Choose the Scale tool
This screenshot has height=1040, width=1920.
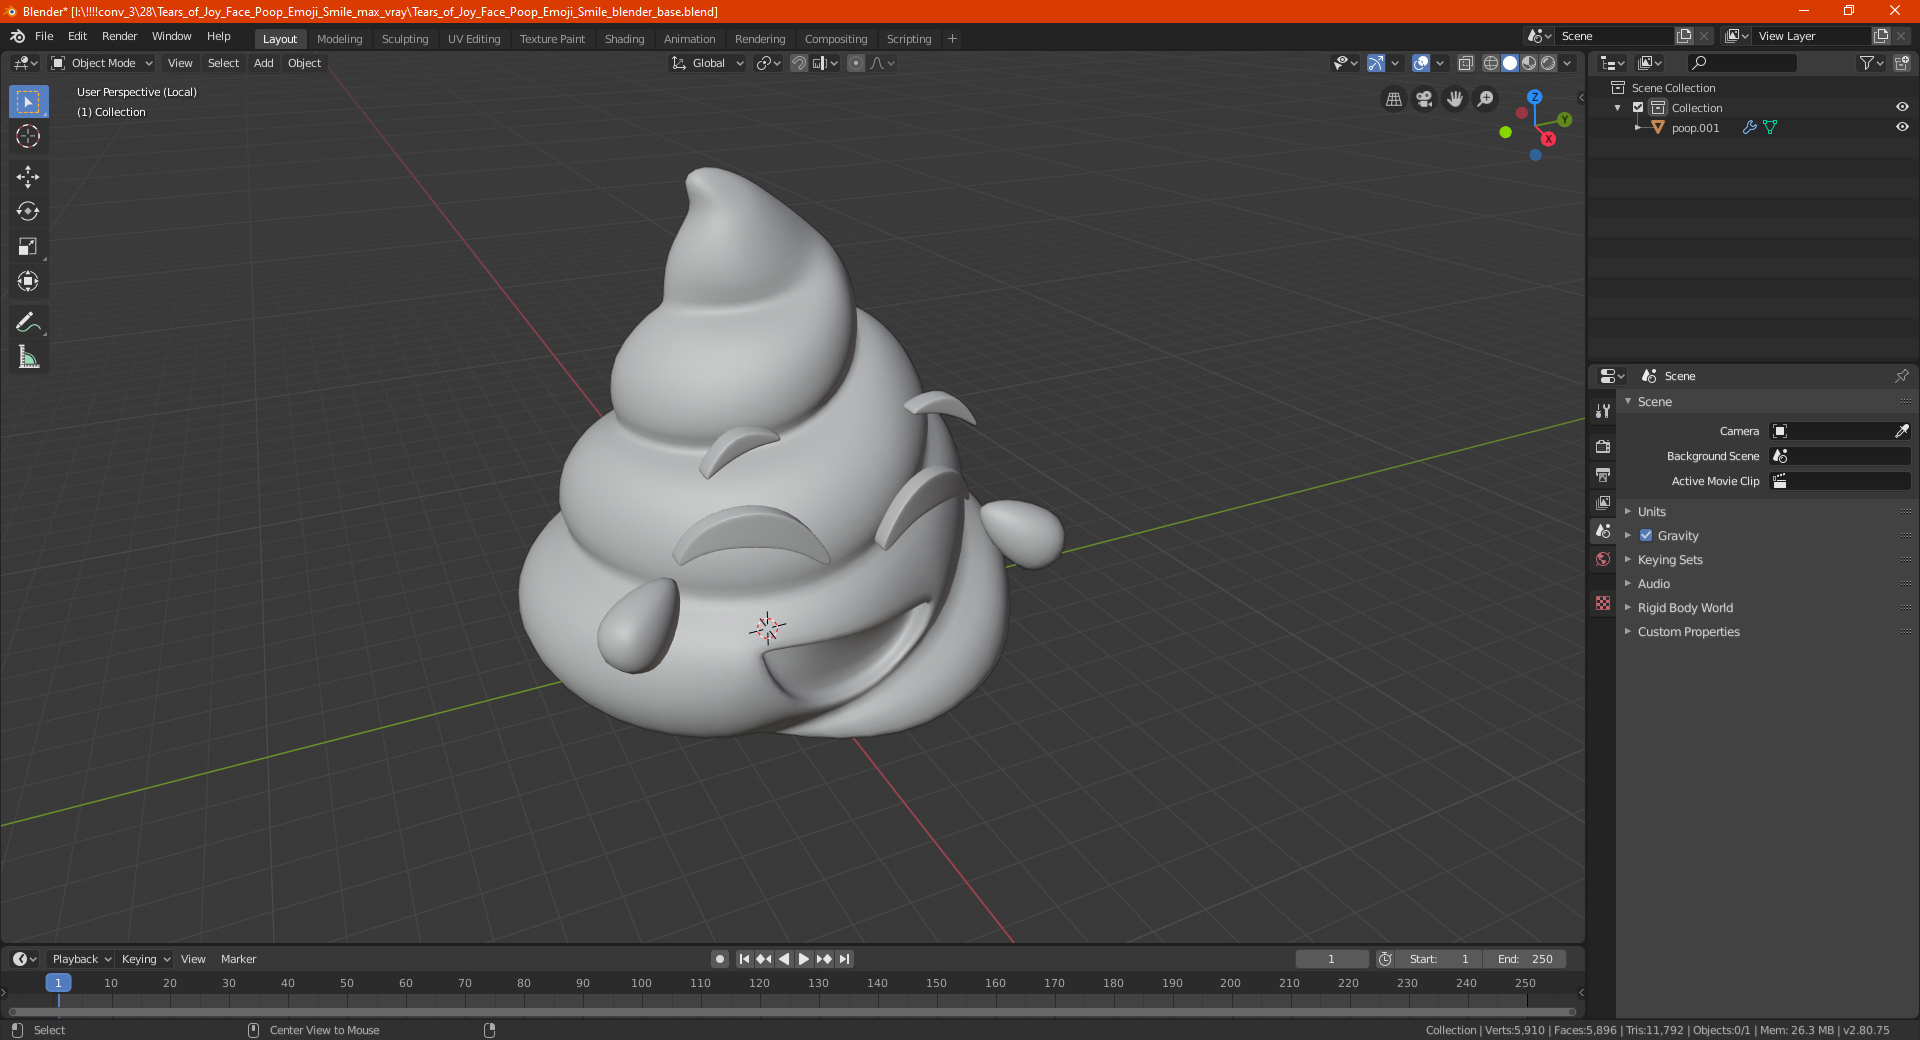(x=28, y=247)
